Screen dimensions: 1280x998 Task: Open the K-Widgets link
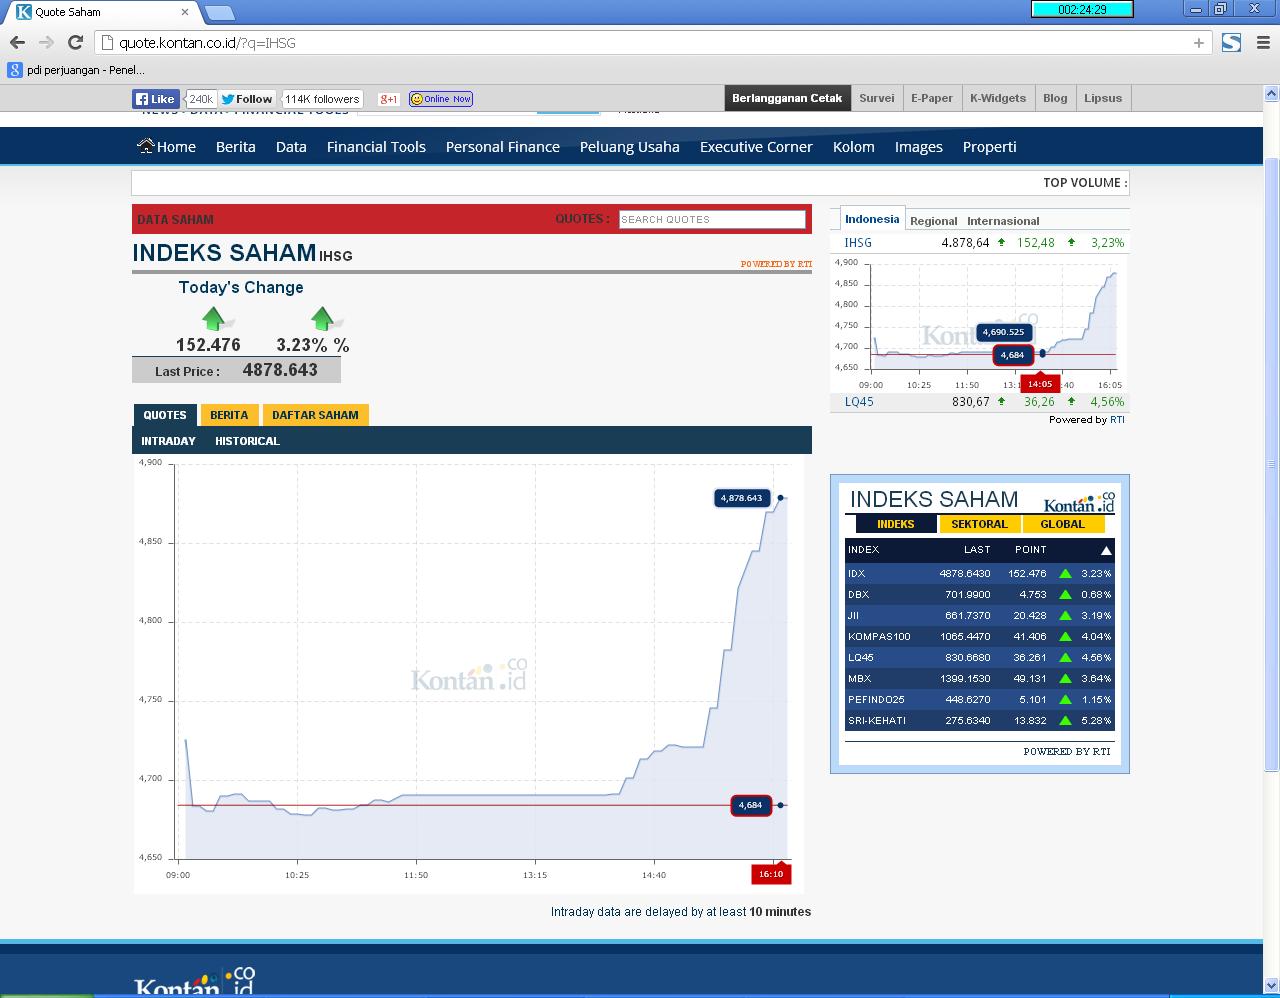[x=998, y=98]
